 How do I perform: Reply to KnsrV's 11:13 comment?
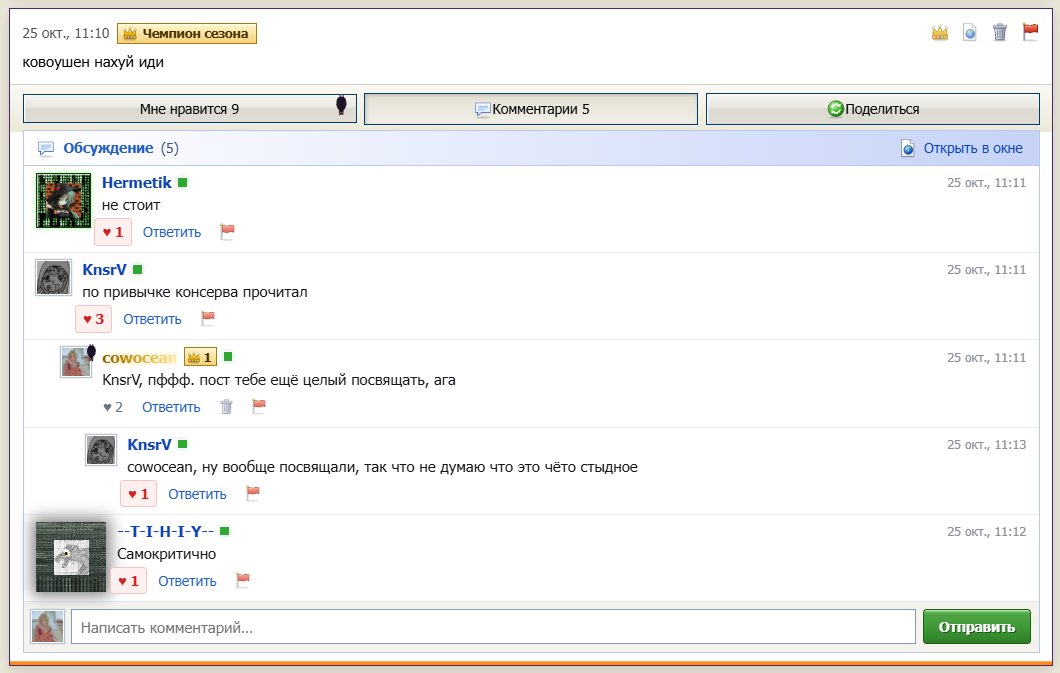[197, 495]
